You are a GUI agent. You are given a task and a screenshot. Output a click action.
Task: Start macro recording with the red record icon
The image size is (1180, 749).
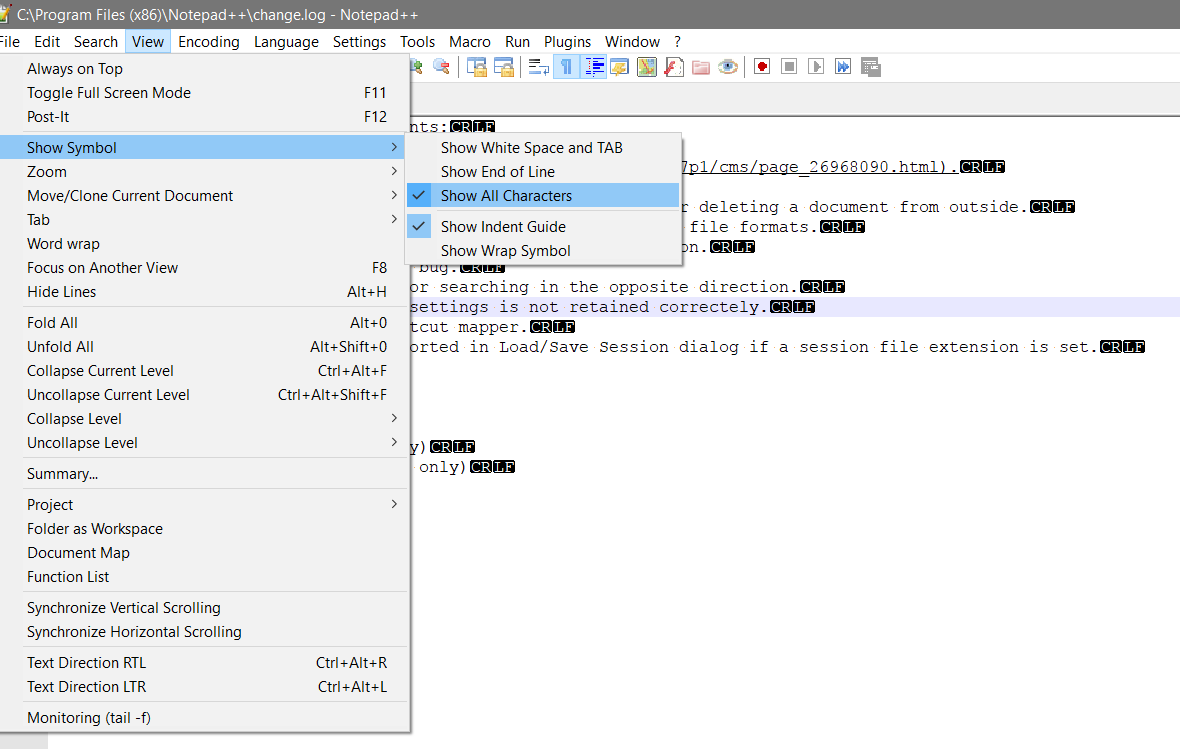click(760, 66)
